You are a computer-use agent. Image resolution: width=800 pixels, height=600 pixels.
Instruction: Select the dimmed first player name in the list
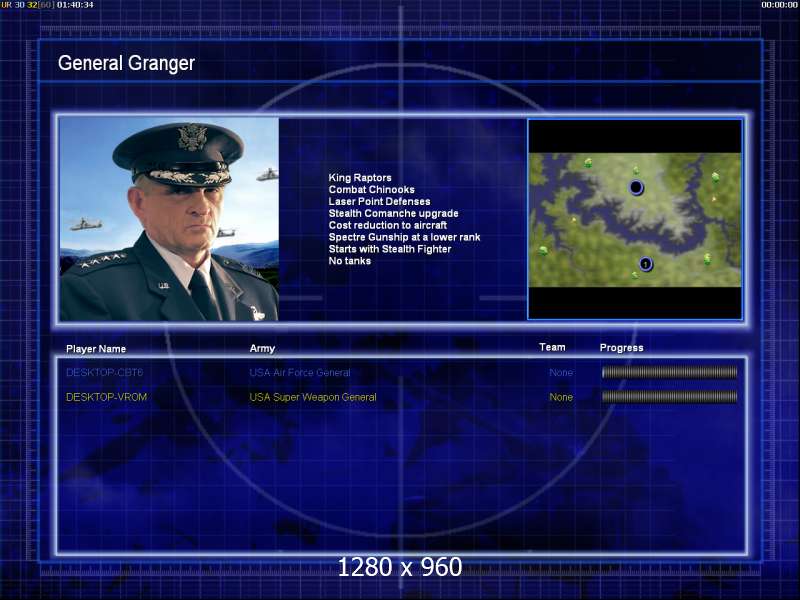point(105,372)
